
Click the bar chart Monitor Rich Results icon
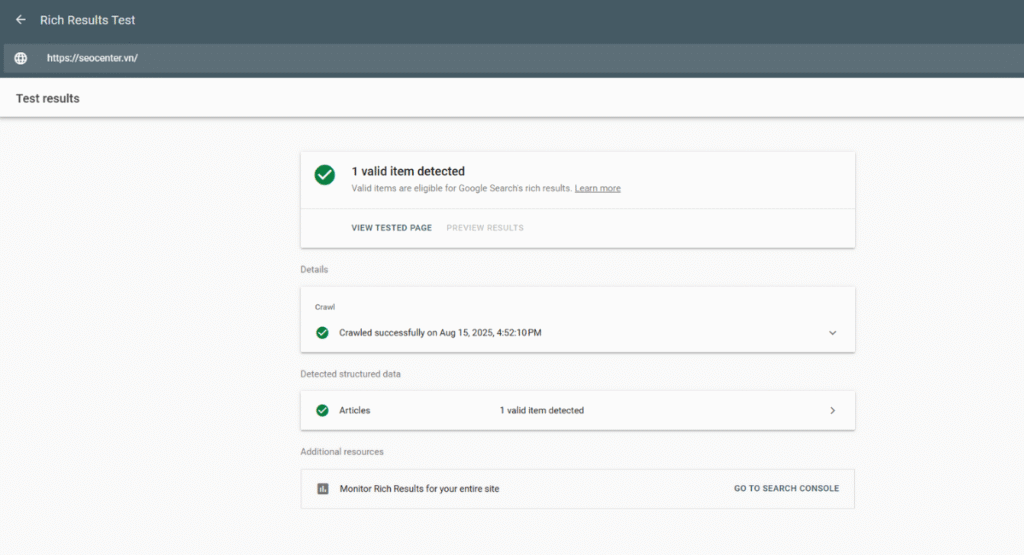322,489
